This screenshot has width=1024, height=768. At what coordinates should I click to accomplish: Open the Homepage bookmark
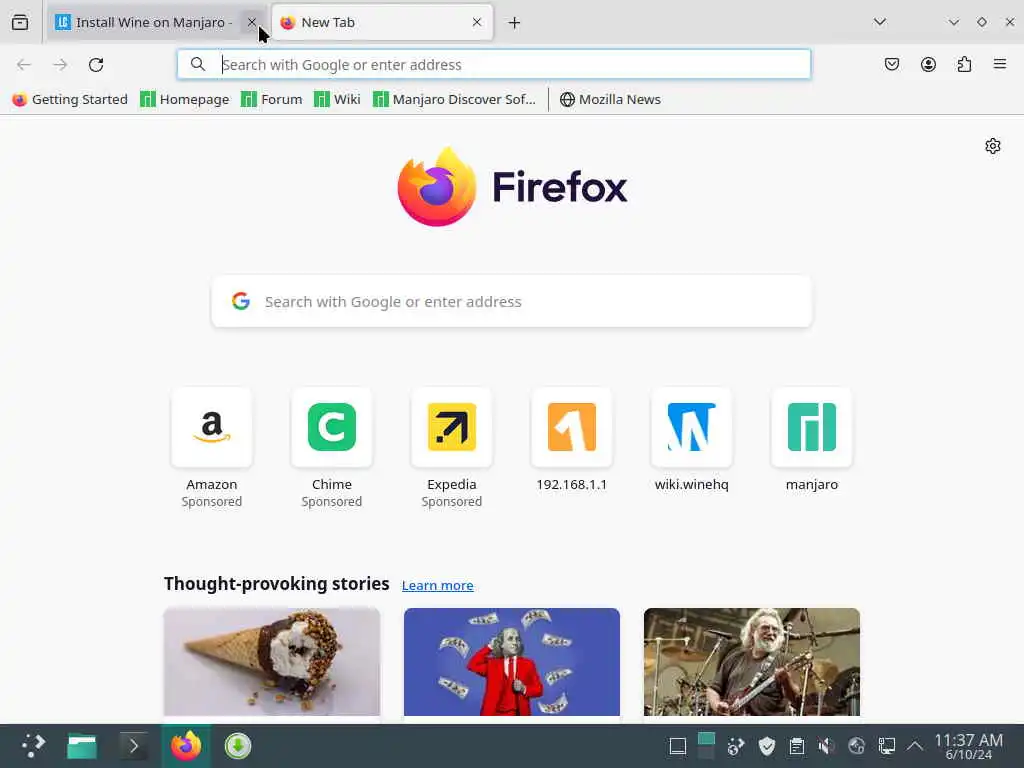(x=185, y=99)
